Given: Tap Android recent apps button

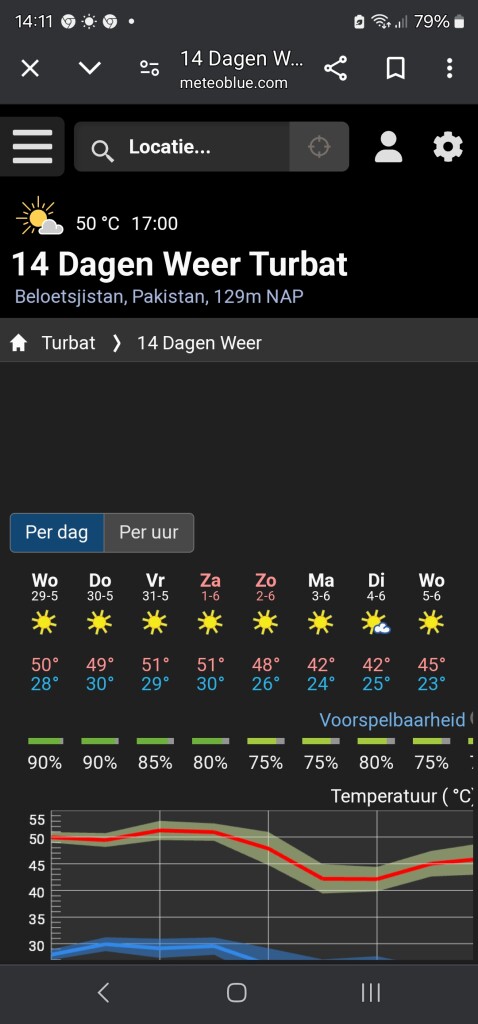Looking at the screenshot, I should click(x=371, y=993).
